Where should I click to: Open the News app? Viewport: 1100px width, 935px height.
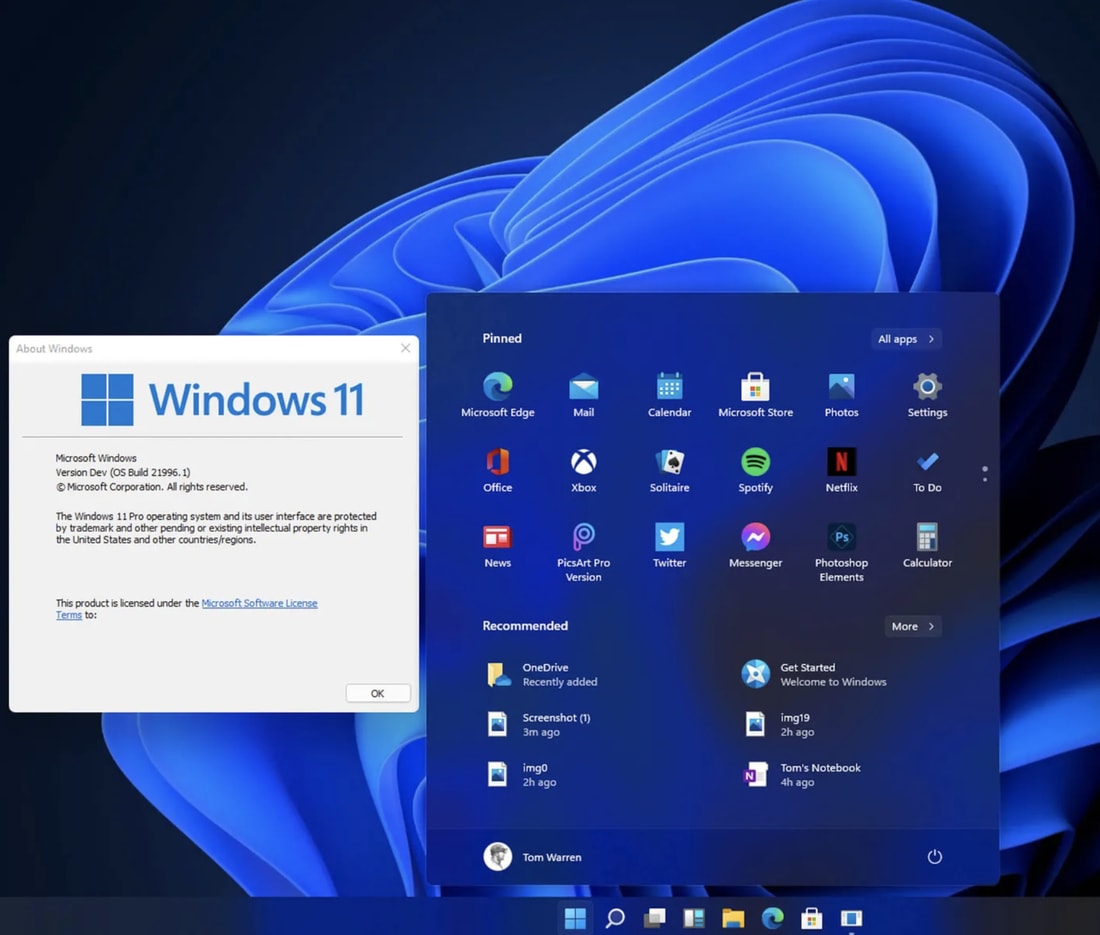(x=497, y=545)
